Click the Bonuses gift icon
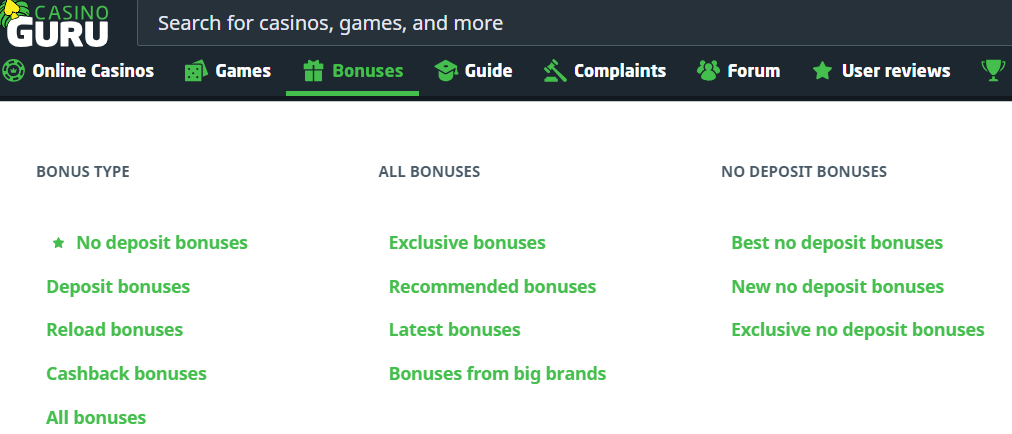The height and width of the screenshot is (434, 1012). click(313, 71)
